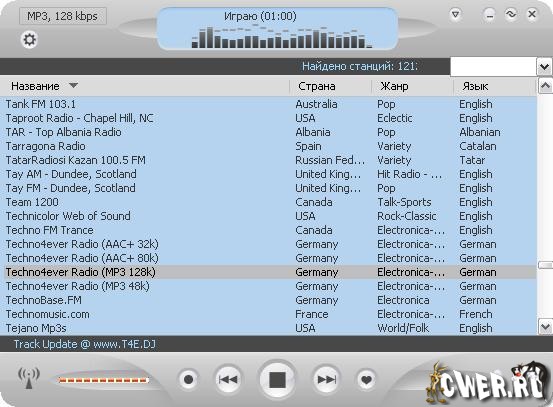
Task: Open the station filter dropdown arrow
Action: coord(544,67)
